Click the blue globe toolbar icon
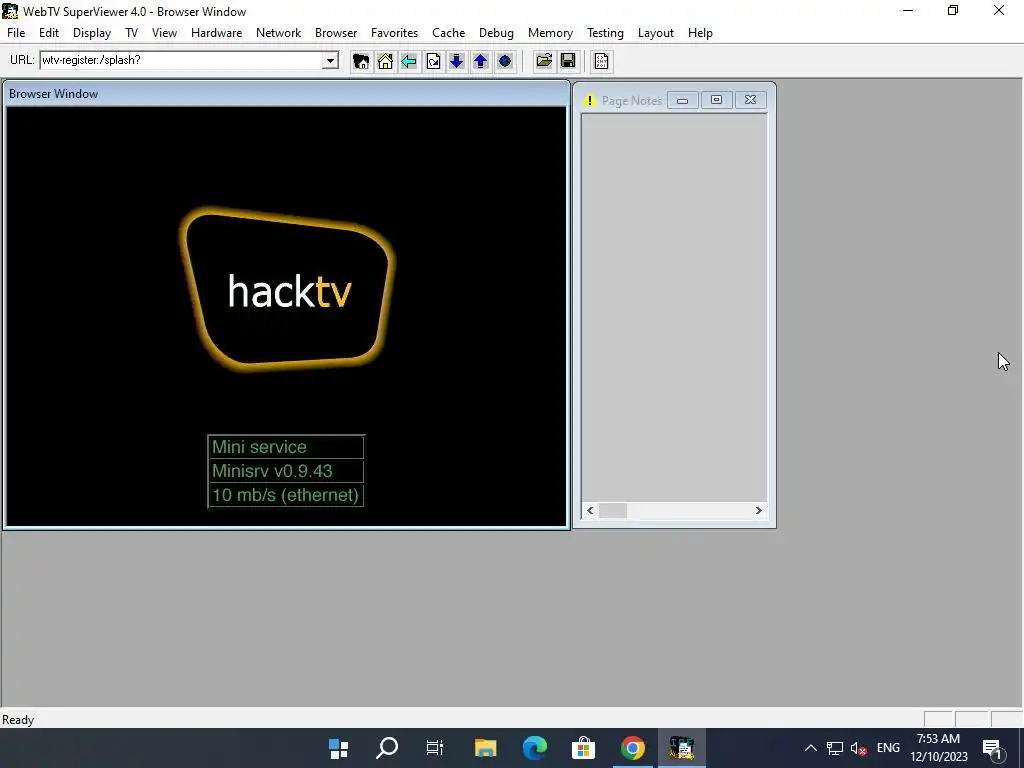 505,61
